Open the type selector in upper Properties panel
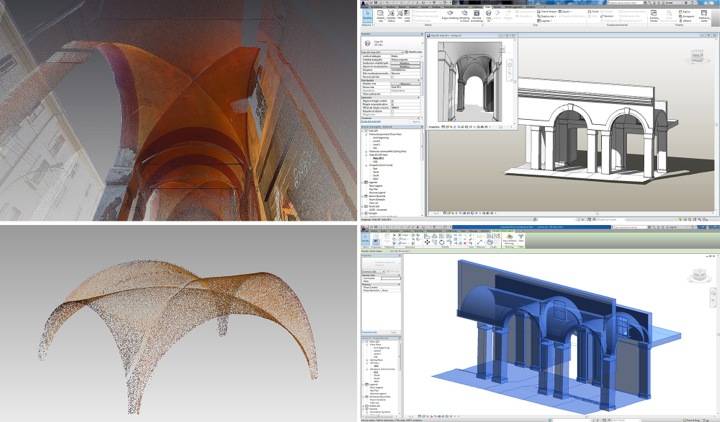720x422 pixels. coord(391,43)
